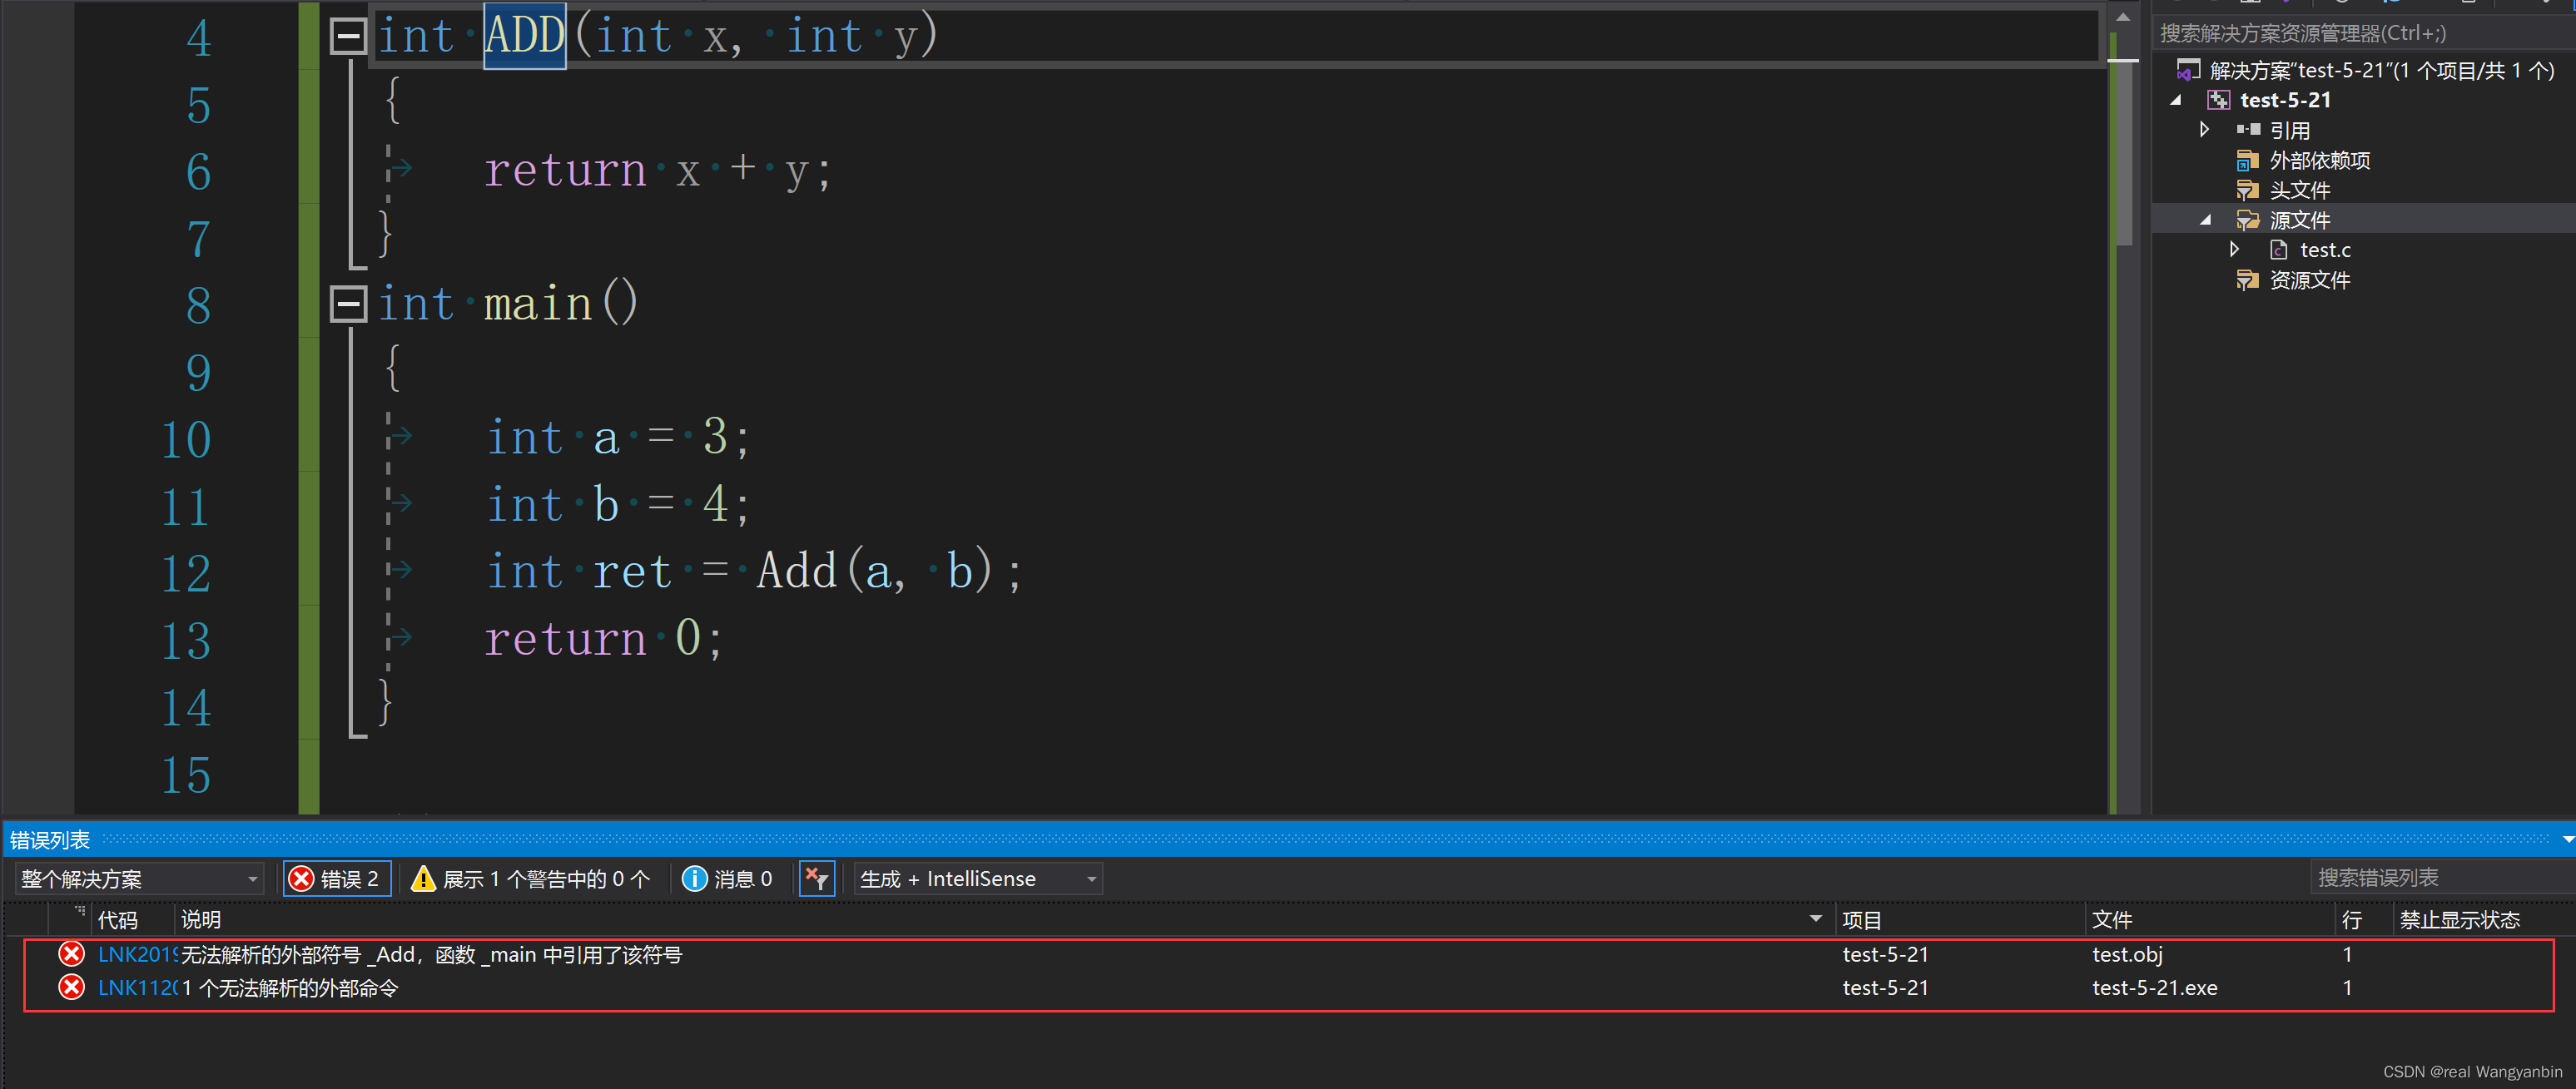Click the warning triangle icon
The width and height of the screenshot is (2576, 1089).
[423, 878]
